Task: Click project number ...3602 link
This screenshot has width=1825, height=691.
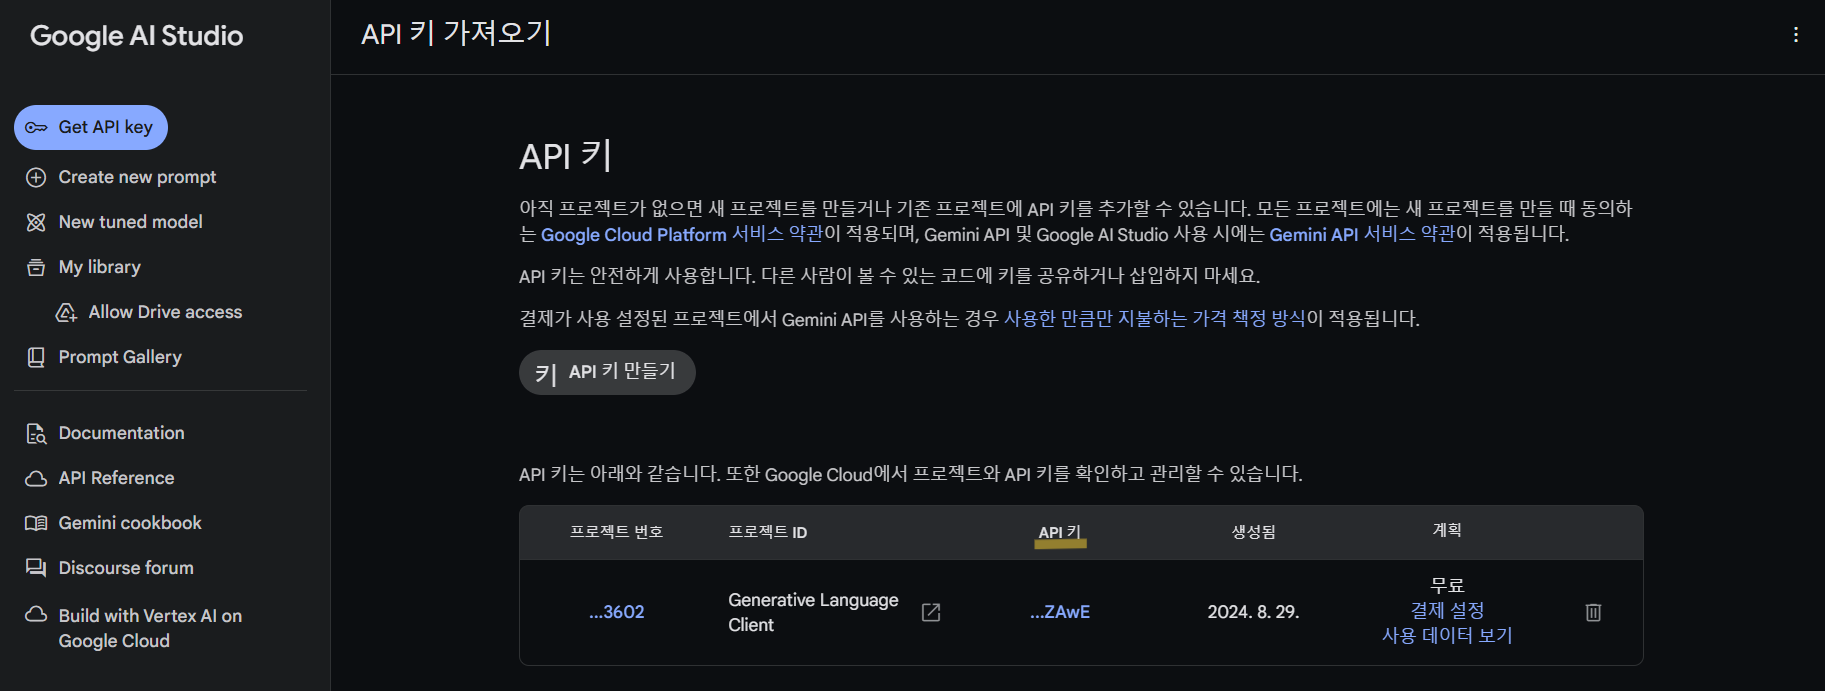Action: coord(617,612)
